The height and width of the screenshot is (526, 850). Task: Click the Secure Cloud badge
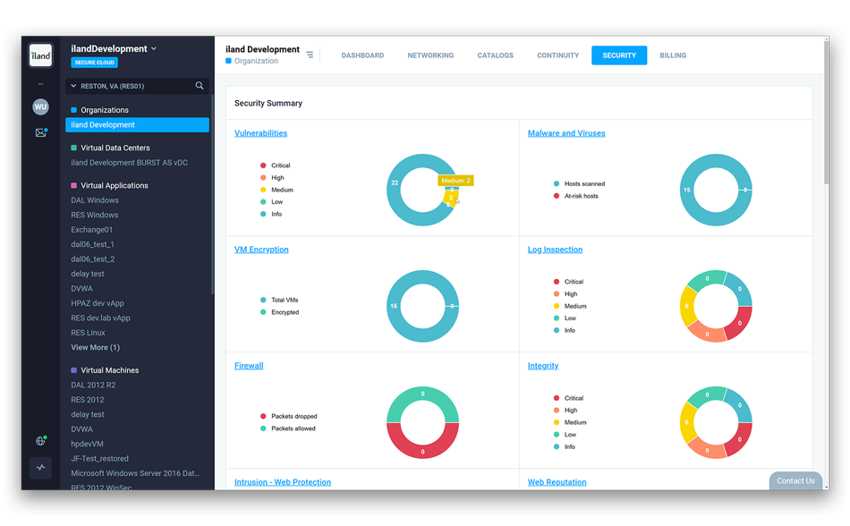click(94, 62)
